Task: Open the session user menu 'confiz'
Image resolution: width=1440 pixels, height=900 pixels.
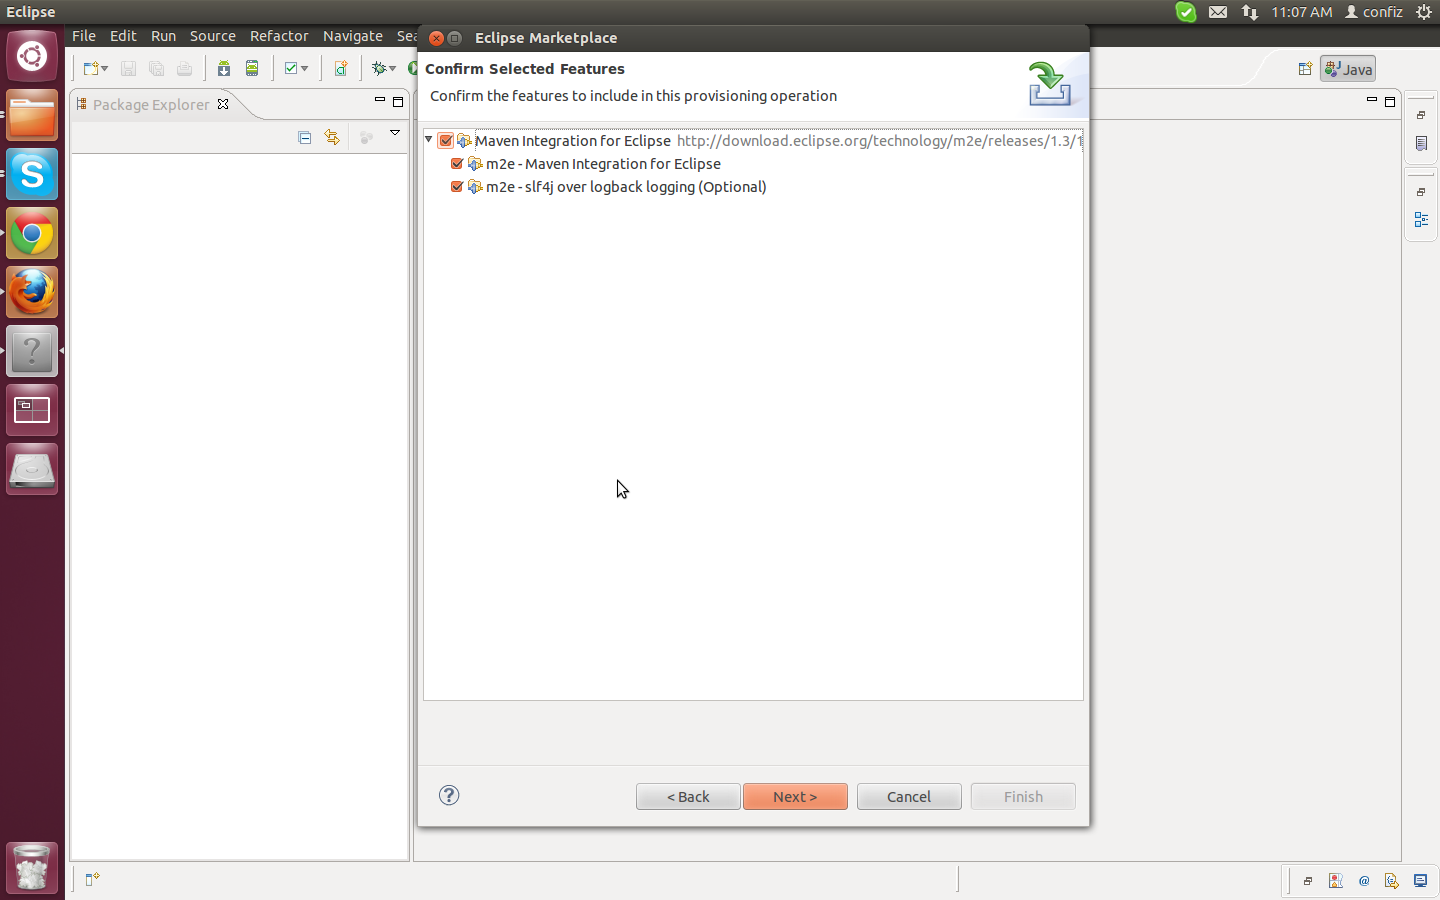Action: point(1374,12)
